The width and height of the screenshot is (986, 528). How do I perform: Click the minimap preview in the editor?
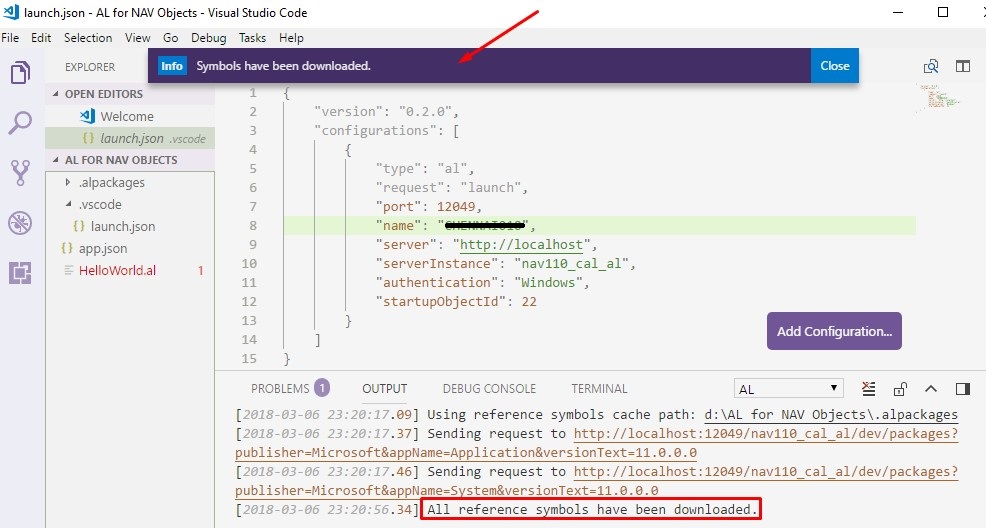pyautogui.click(x=939, y=97)
